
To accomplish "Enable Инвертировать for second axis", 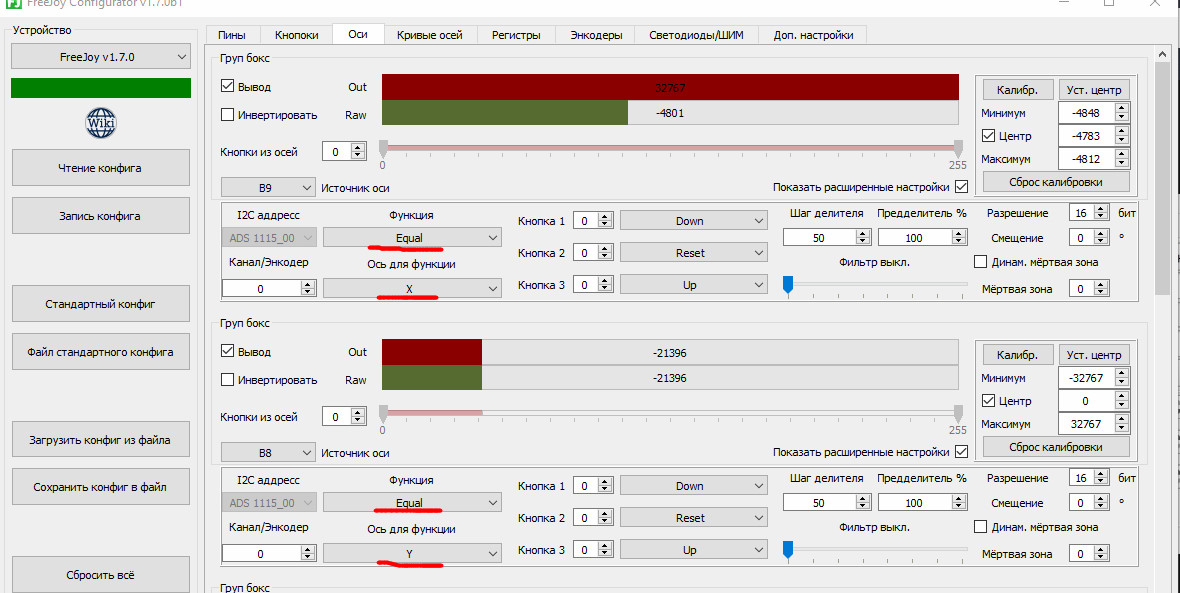I will point(227,380).
